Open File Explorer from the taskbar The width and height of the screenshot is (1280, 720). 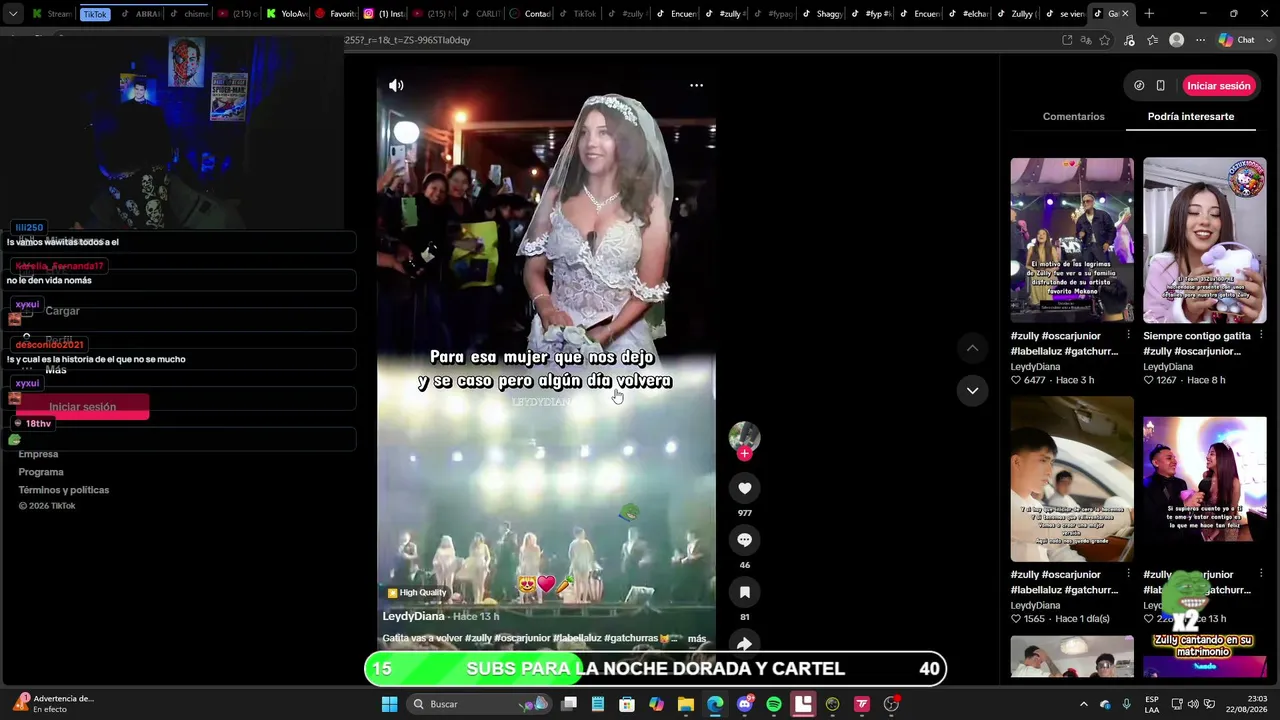686,704
